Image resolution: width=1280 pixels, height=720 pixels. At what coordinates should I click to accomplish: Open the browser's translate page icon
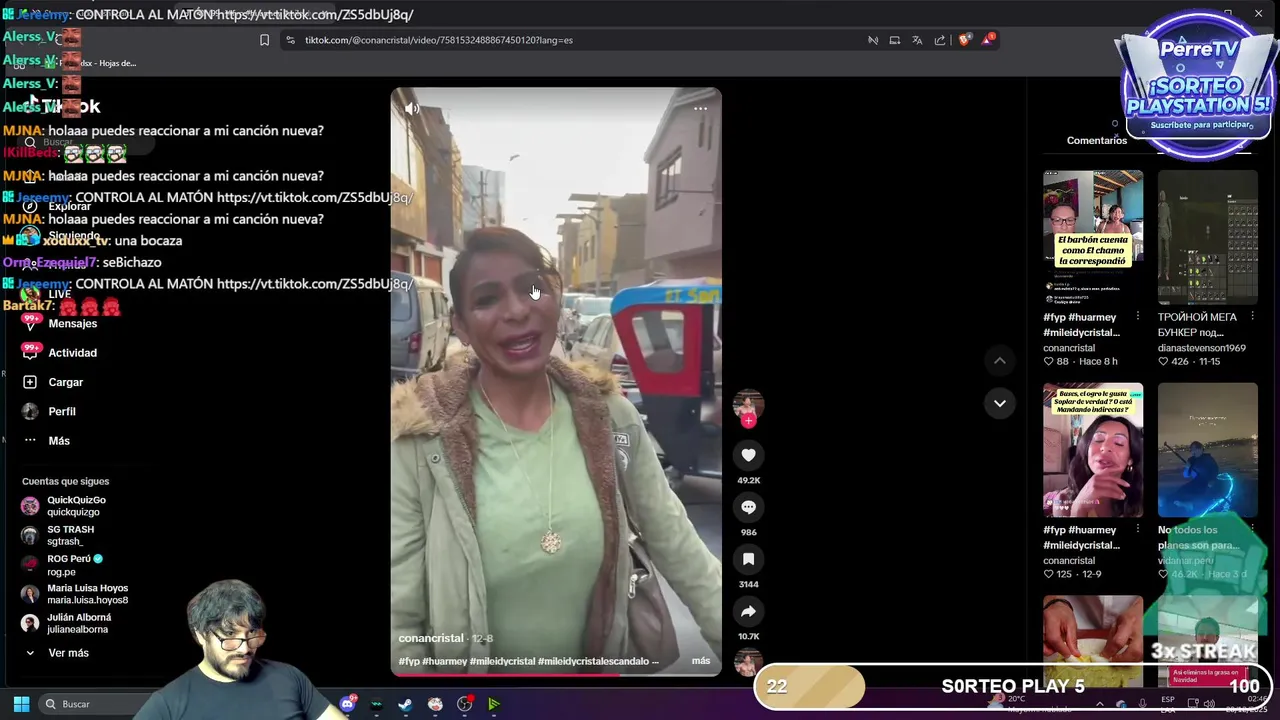click(917, 40)
